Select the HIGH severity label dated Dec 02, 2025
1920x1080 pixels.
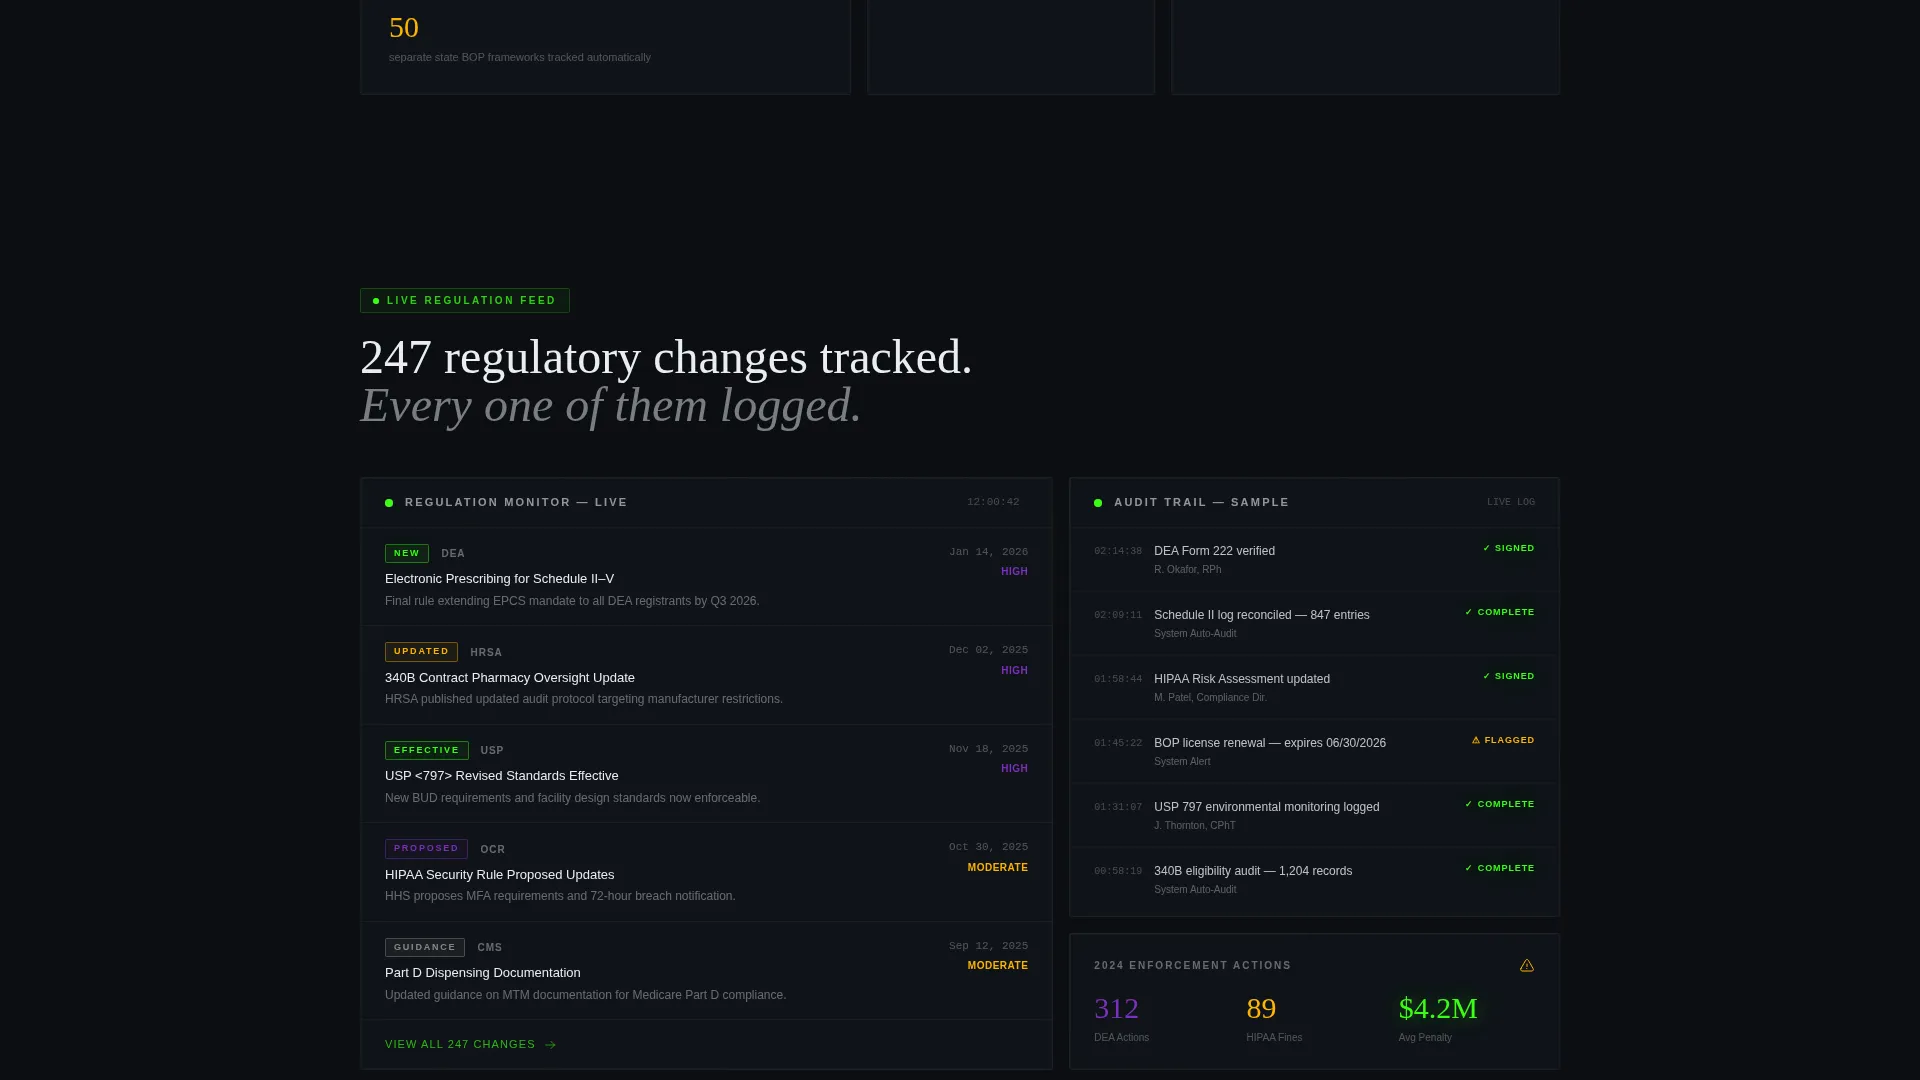(x=1014, y=671)
